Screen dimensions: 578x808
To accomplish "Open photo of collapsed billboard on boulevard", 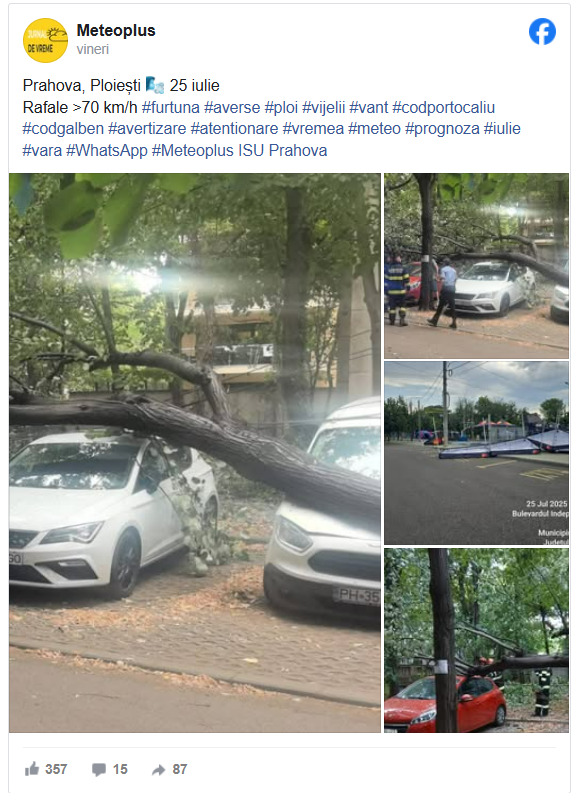I will click(x=477, y=453).
